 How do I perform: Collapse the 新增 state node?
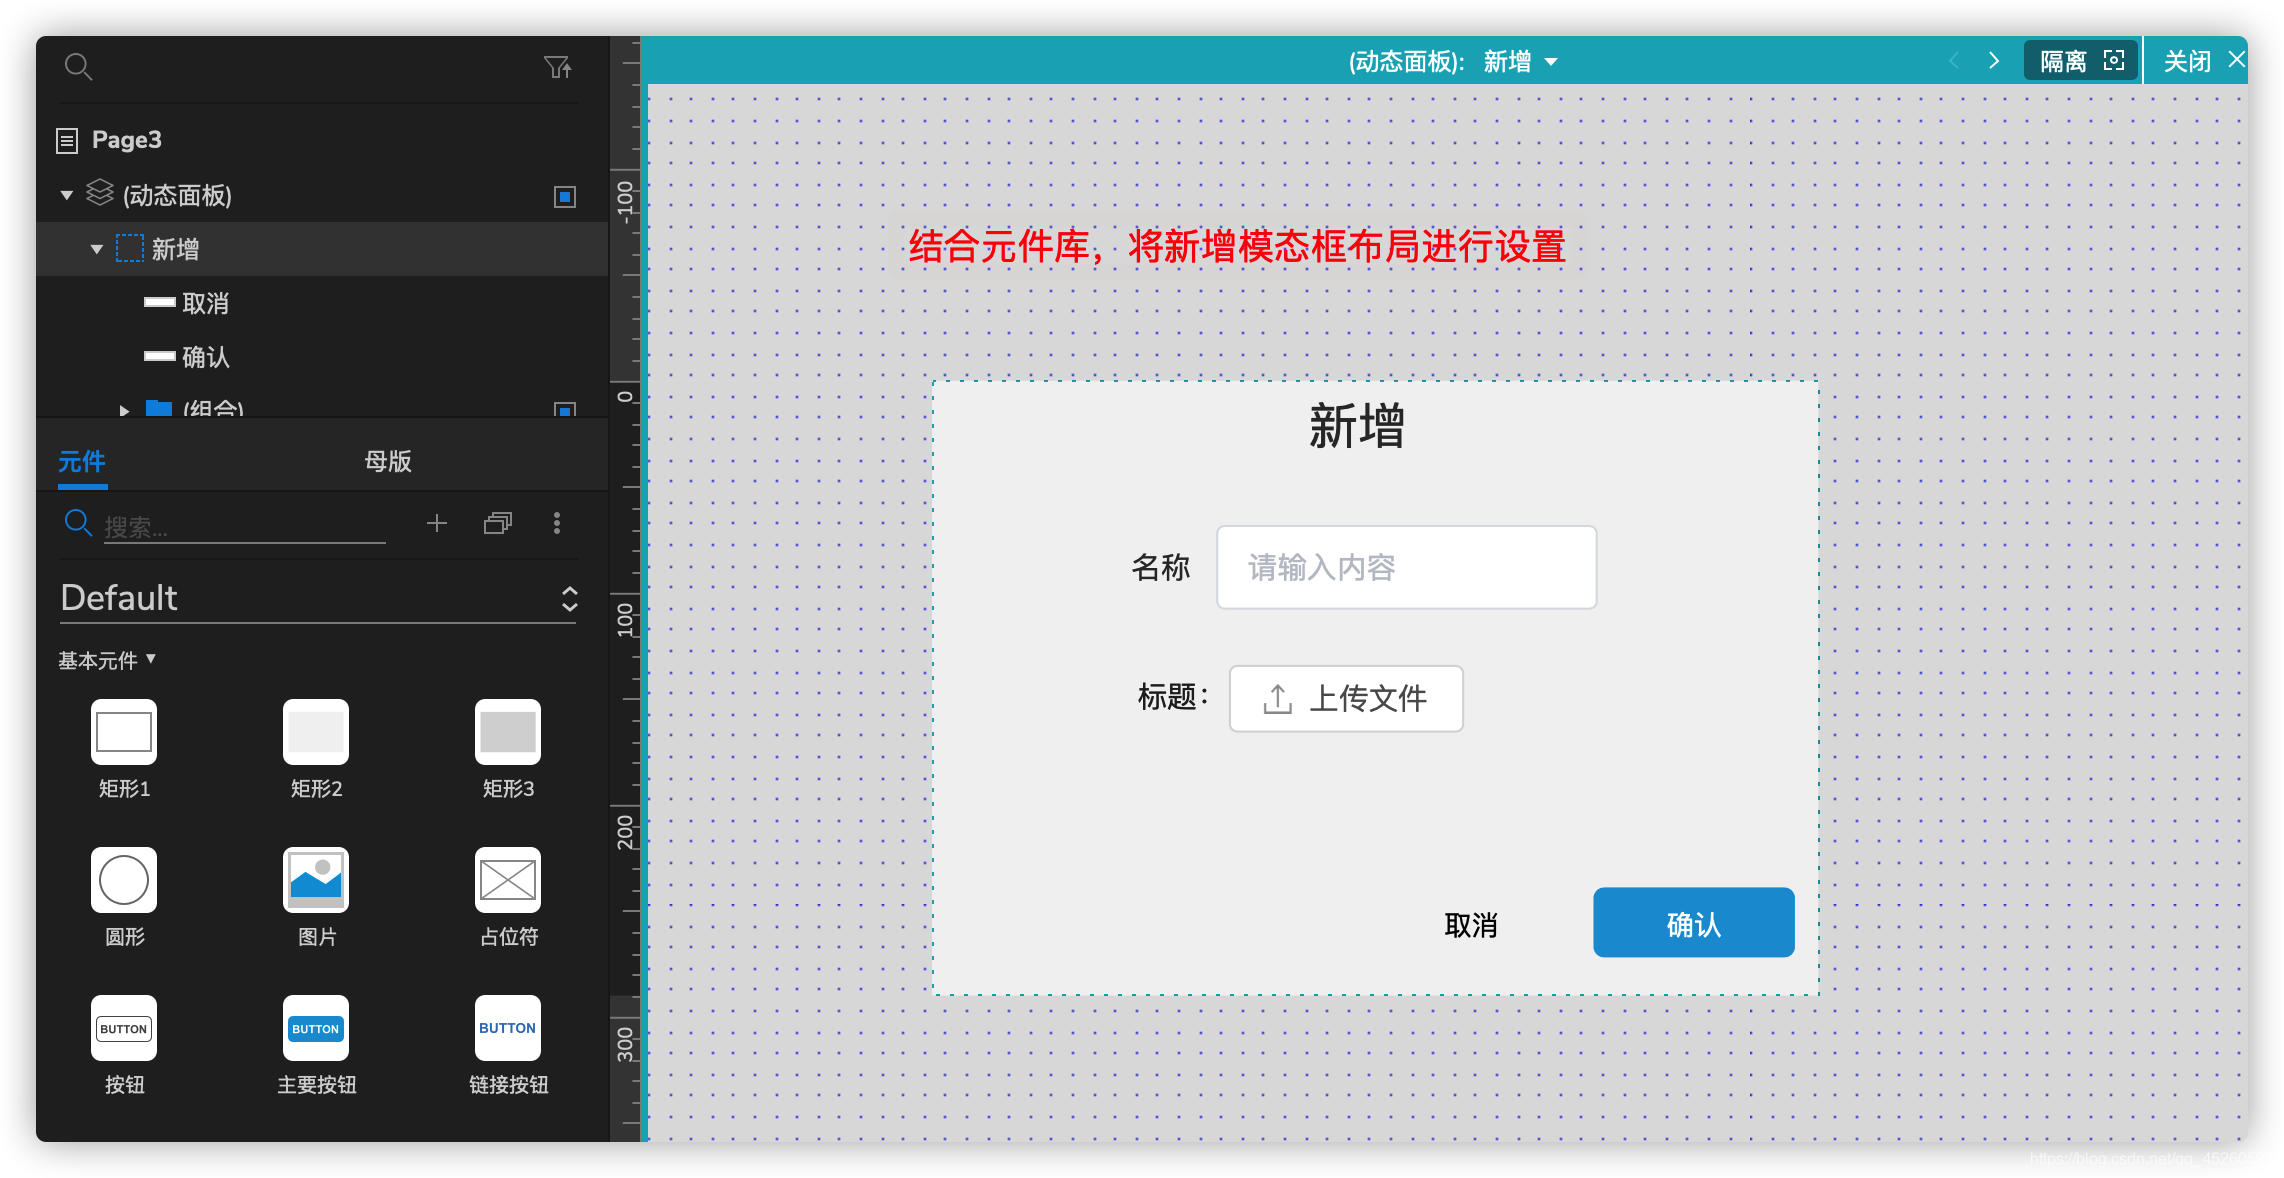tap(97, 249)
